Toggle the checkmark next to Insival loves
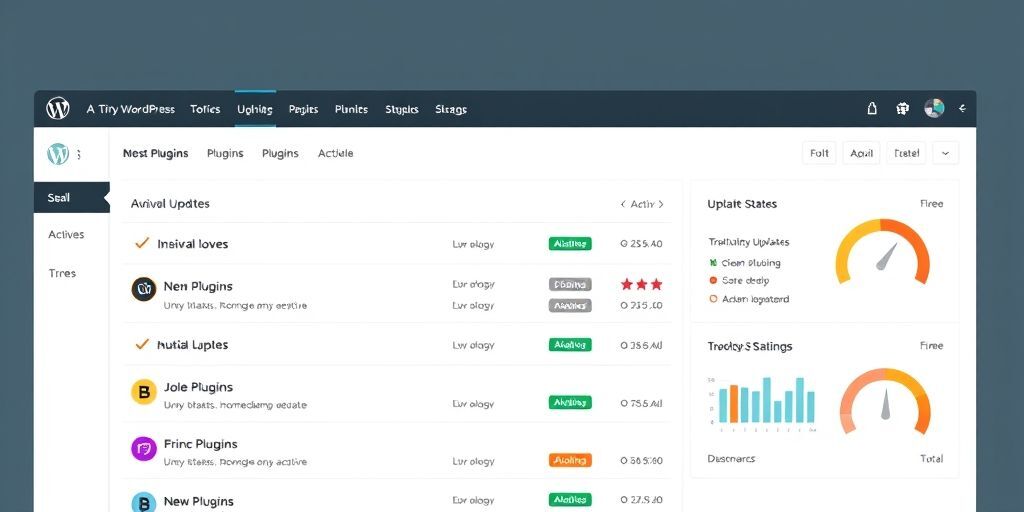The height and width of the screenshot is (512, 1024). tap(142, 243)
